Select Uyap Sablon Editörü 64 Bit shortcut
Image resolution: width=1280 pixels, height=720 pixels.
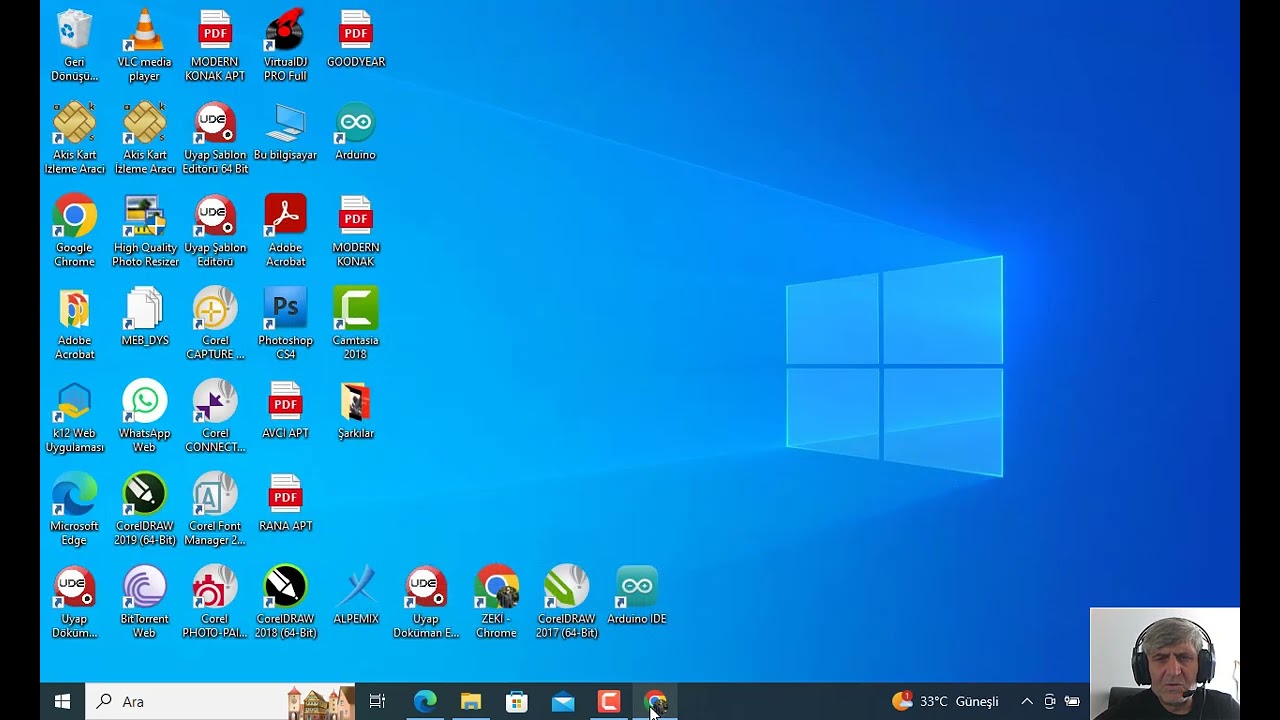(215, 139)
